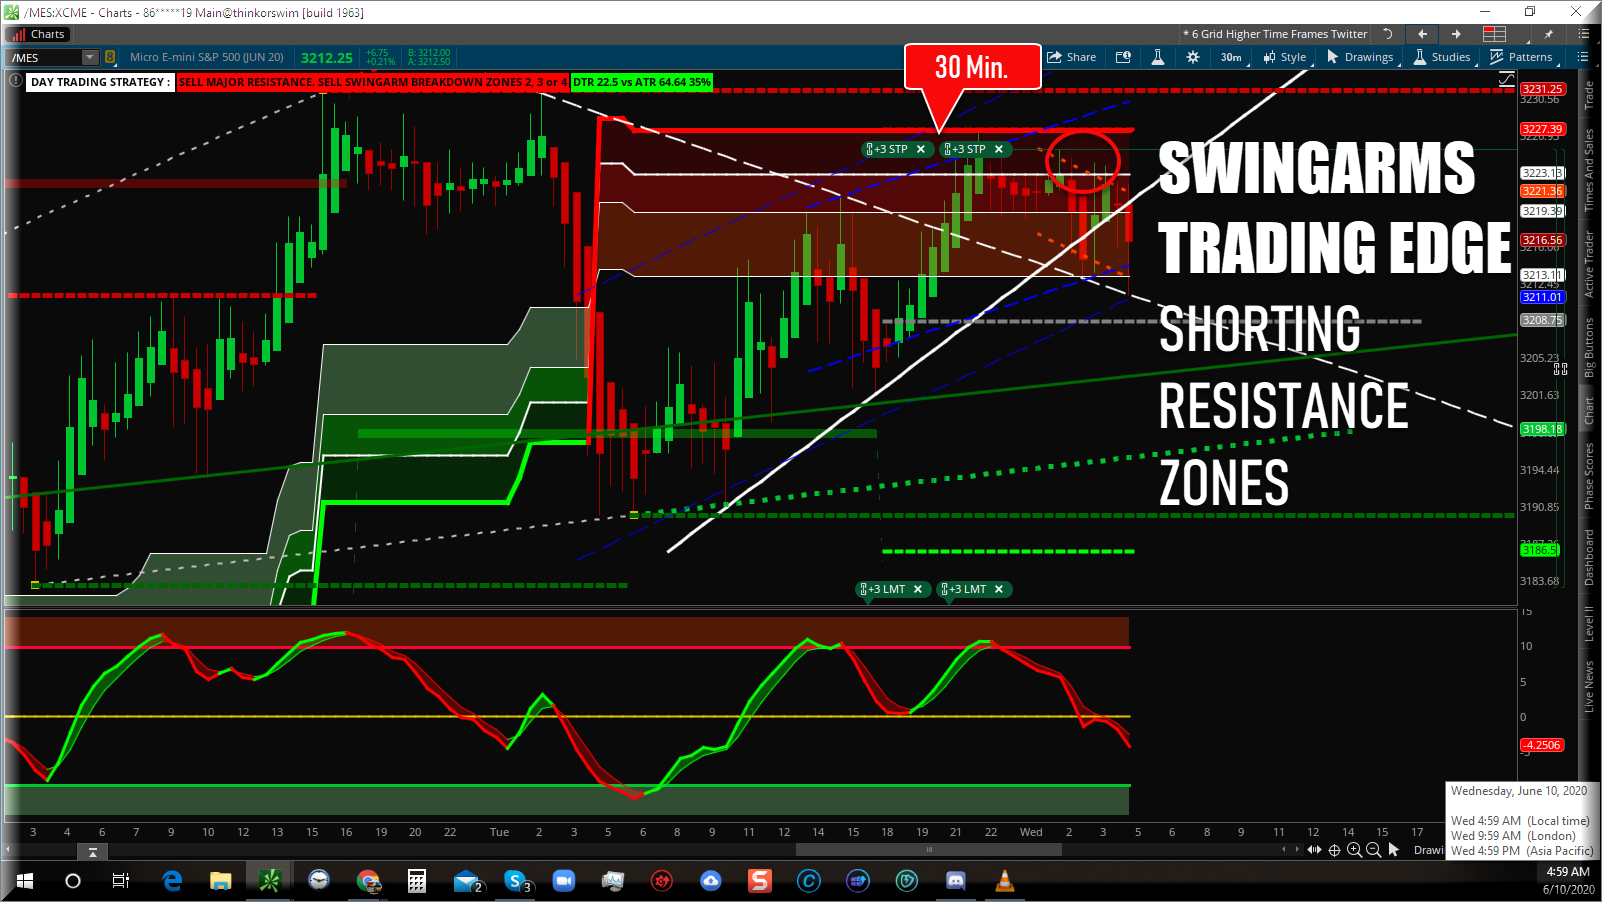The width and height of the screenshot is (1602, 902).
Task: Open the chart grid layout selector
Action: tap(1495, 34)
